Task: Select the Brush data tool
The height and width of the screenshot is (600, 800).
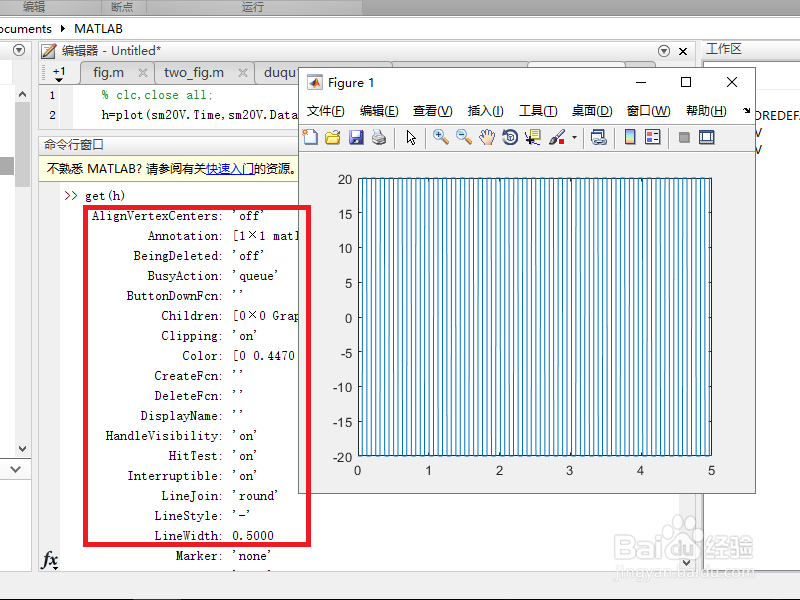Action: point(557,137)
